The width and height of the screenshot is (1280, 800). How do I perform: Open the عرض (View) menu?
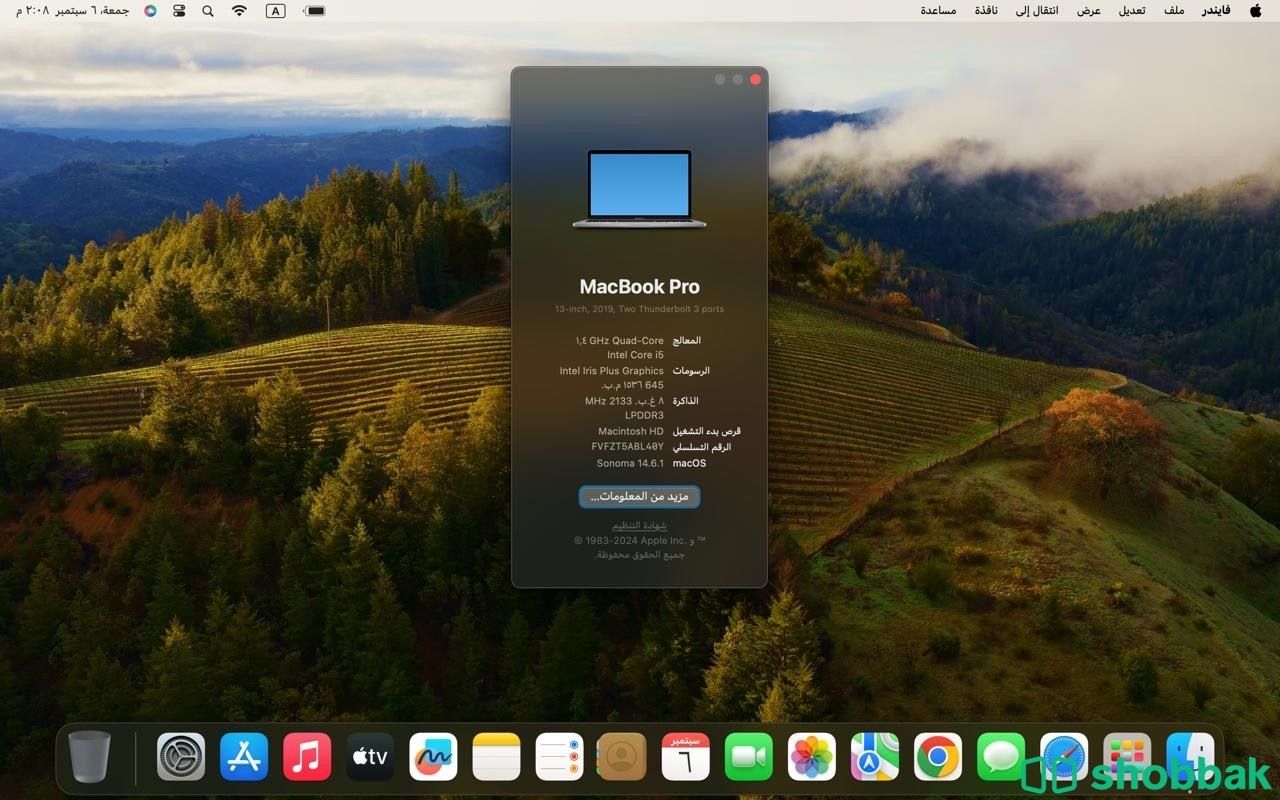pos(1089,10)
